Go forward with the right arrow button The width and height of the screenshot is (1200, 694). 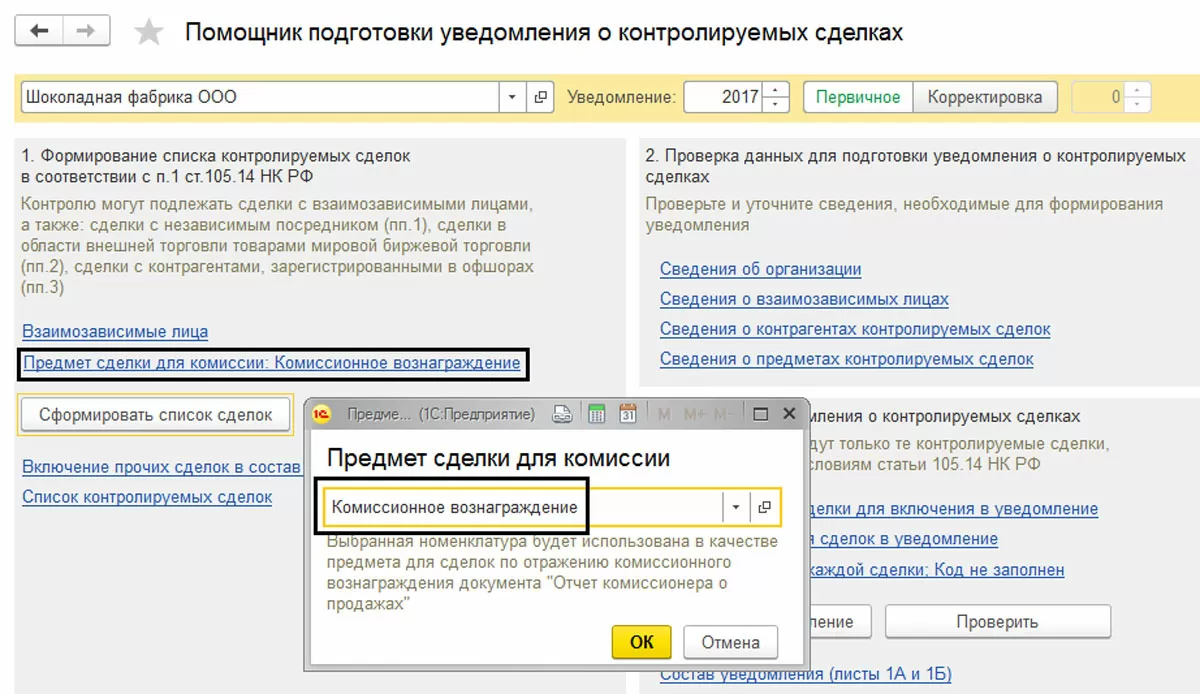coord(86,31)
